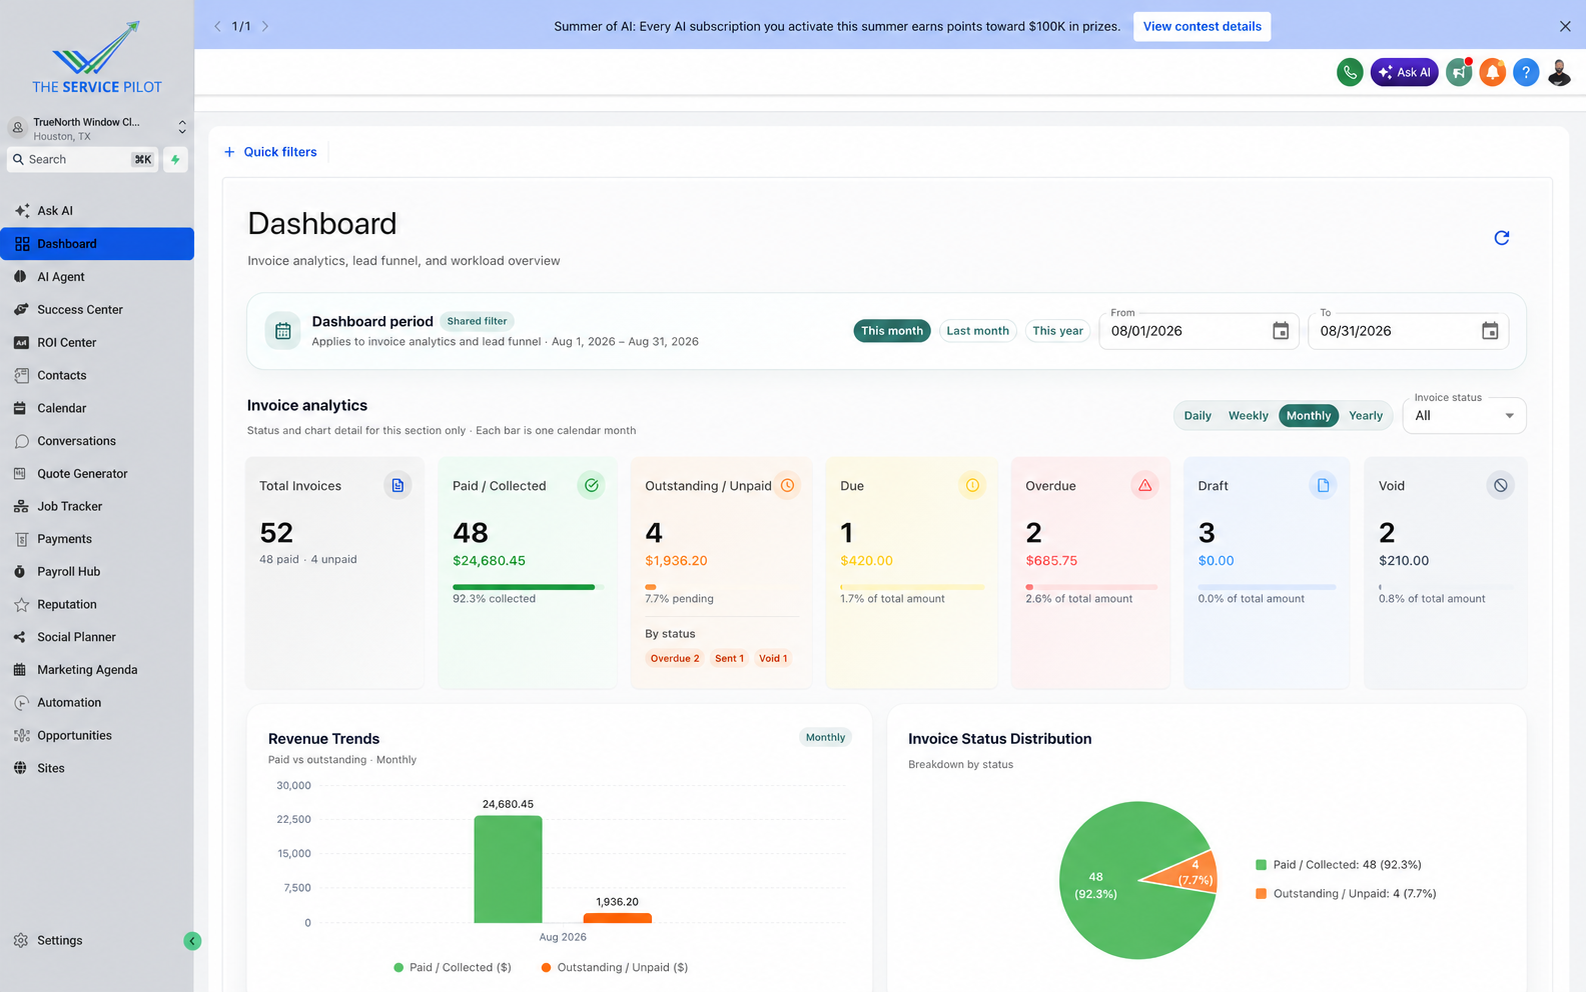This screenshot has height=992, width=1586.
Task: Go to next announcement banner
Action: click(265, 26)
